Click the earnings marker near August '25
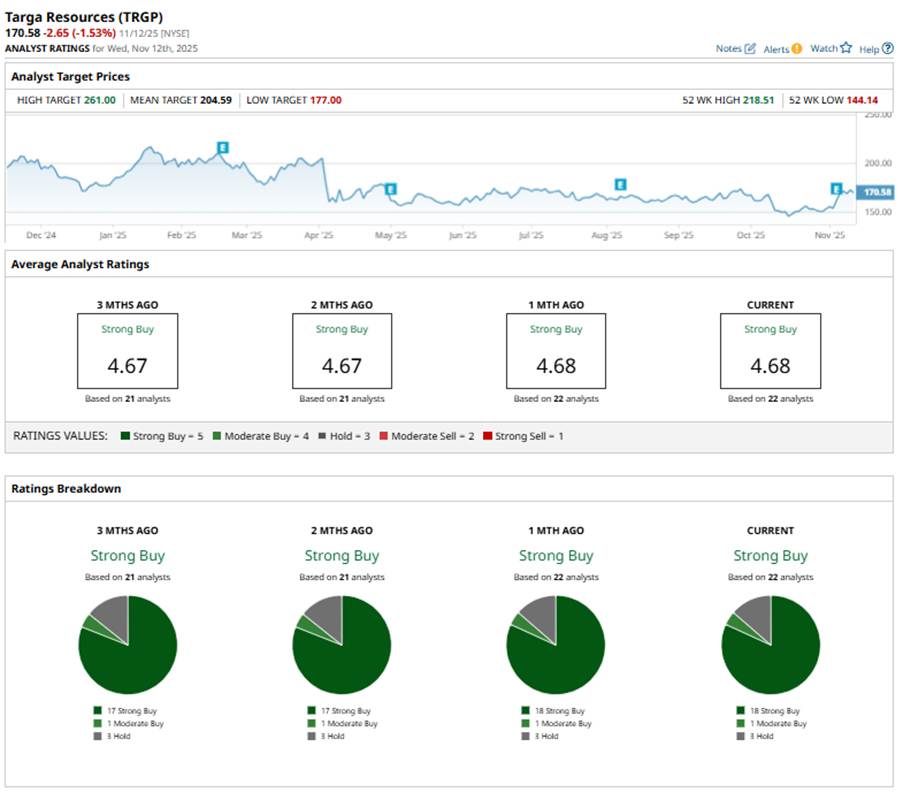The width and height of the screenshot is (903, 800). pos(620,184)
